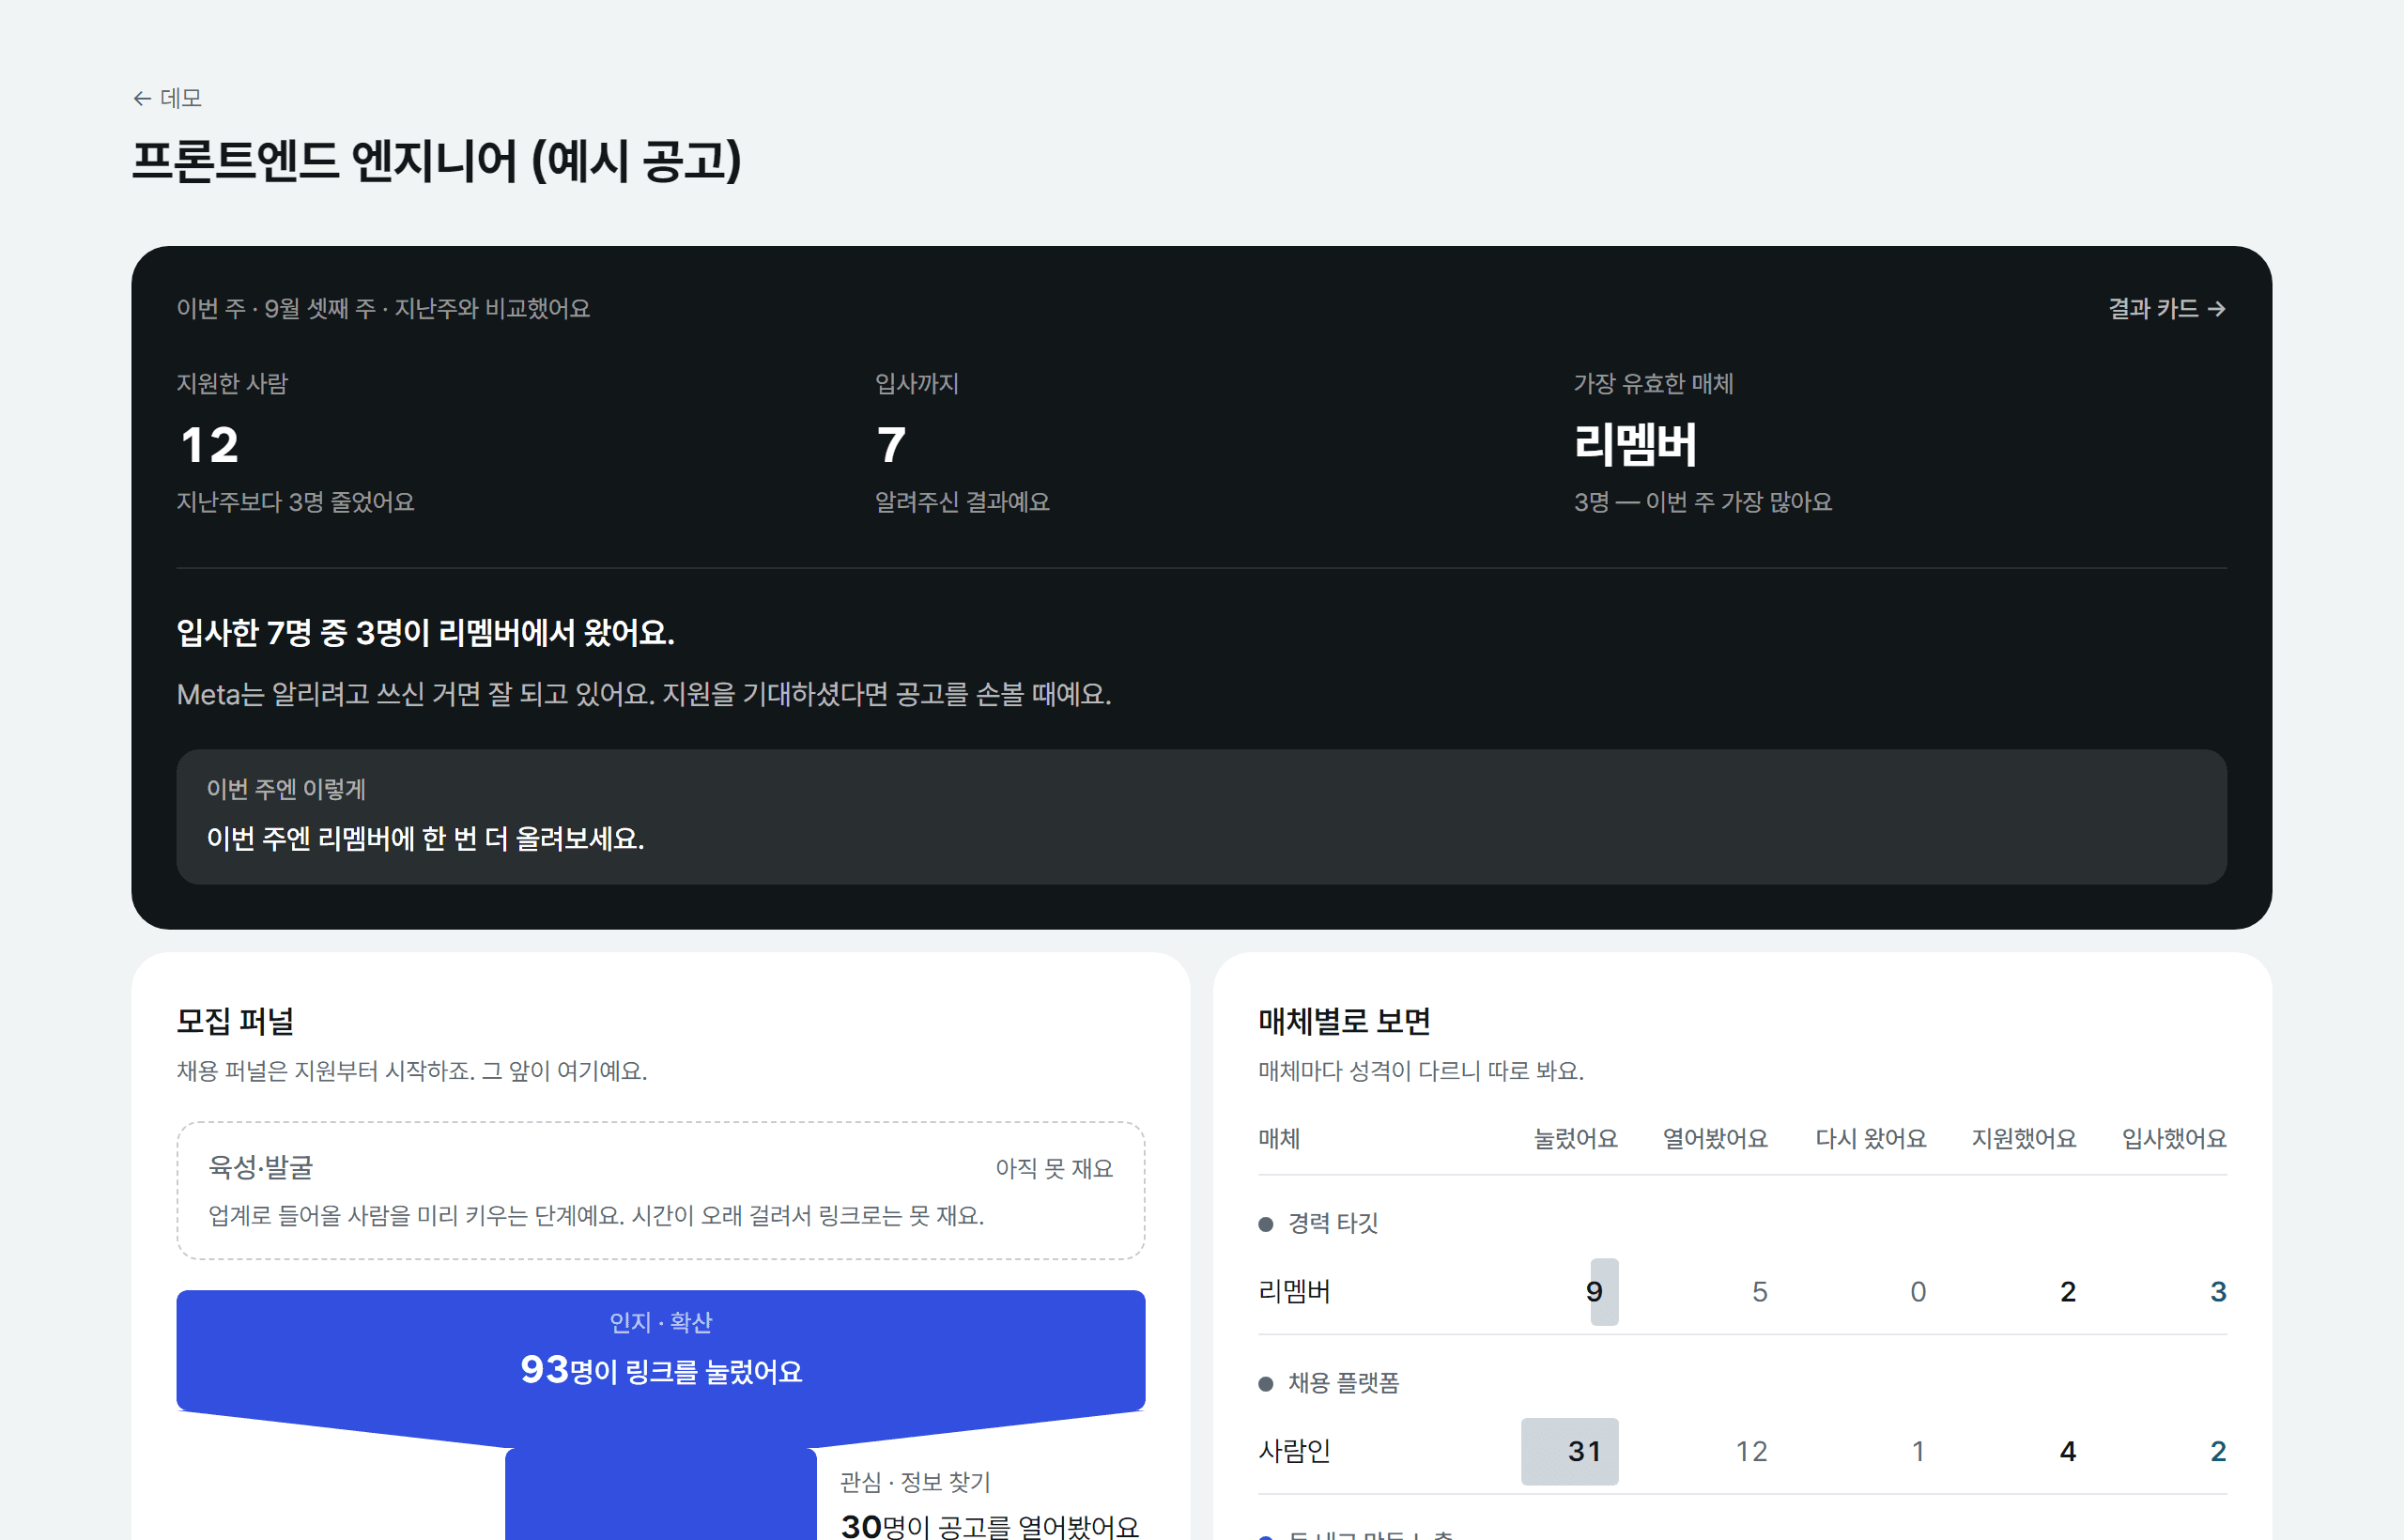The image size is (2404, 1540).
Task: Click 사람인's 눌렀어요 value 31
Action: point(1584,1451)
